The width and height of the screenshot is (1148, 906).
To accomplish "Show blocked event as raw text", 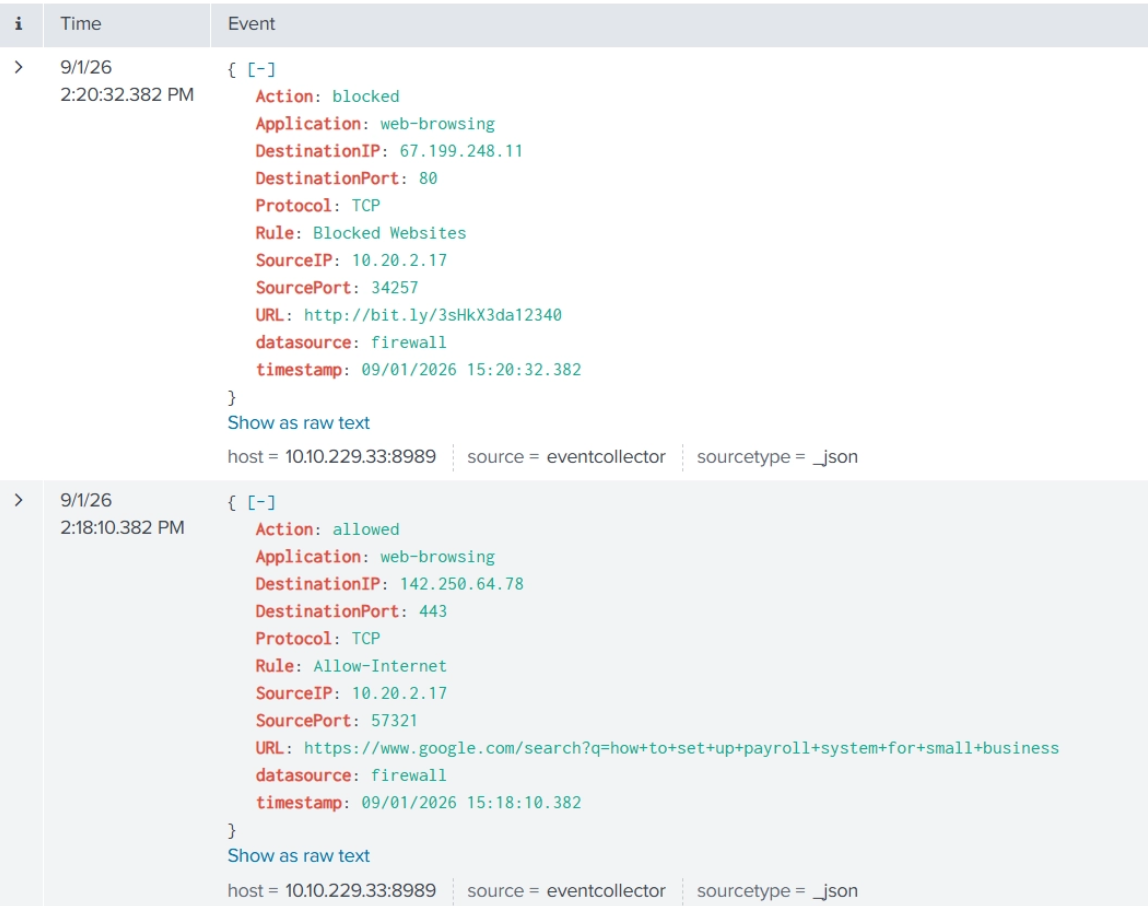I will [x=299, y=423].
